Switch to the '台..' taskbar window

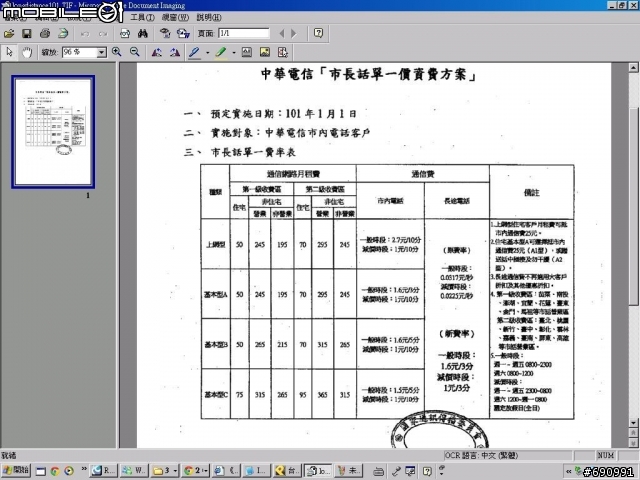[287, 471]
